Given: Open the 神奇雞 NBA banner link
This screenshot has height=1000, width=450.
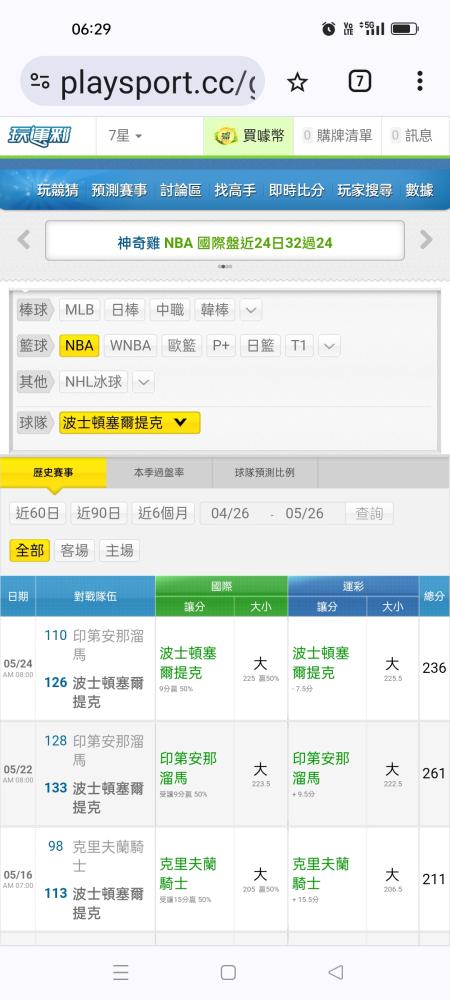Looking at the screenshot, I should [x=225, y=242].
